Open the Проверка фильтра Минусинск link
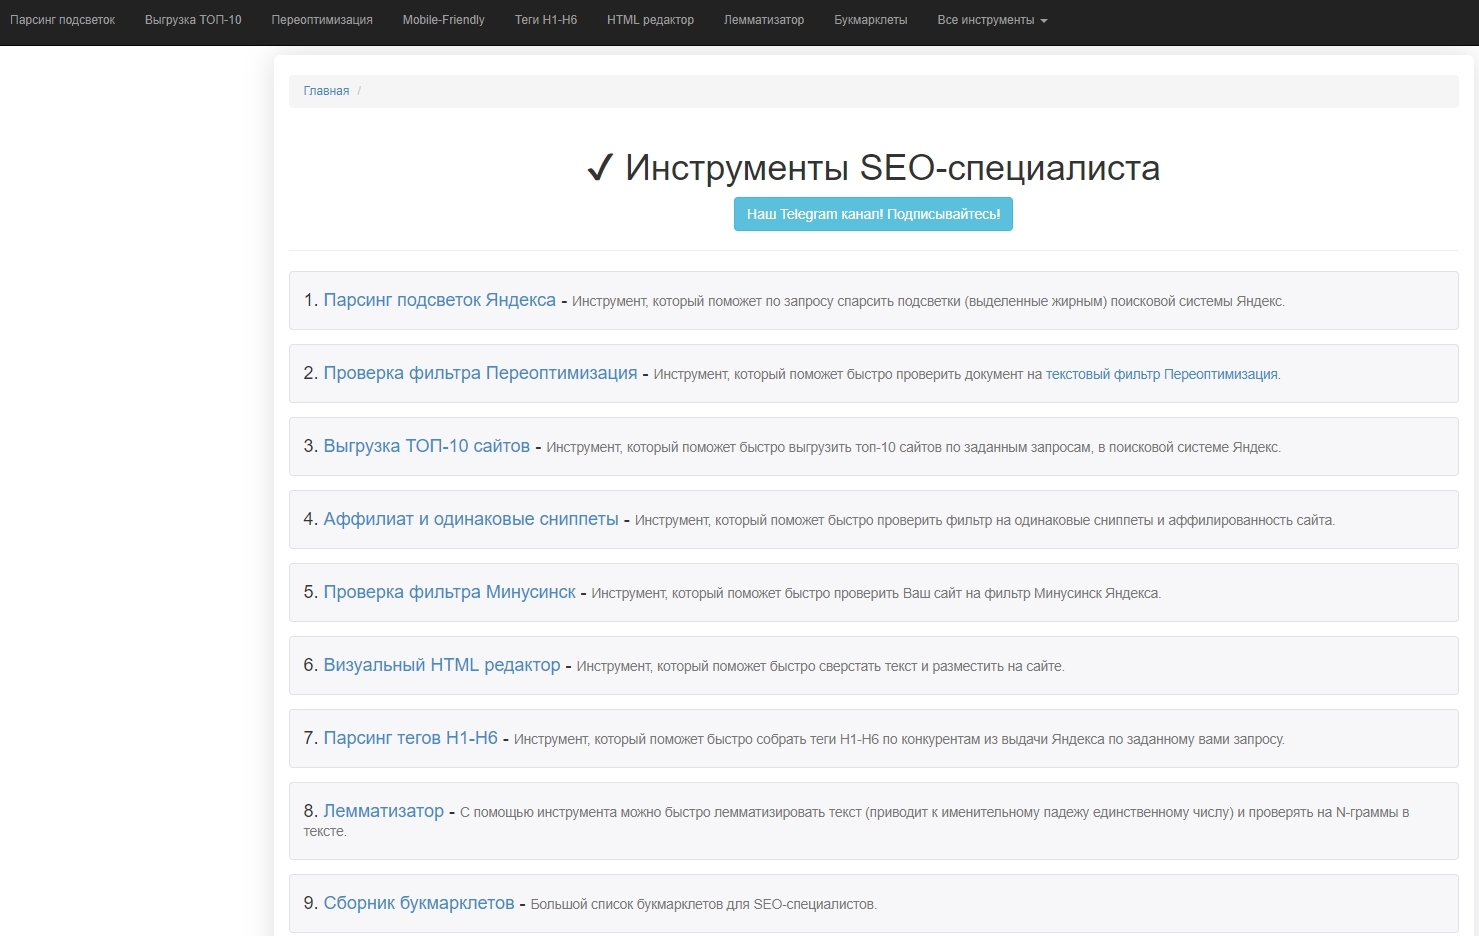 pyautogui.click(x=449, y=592)
